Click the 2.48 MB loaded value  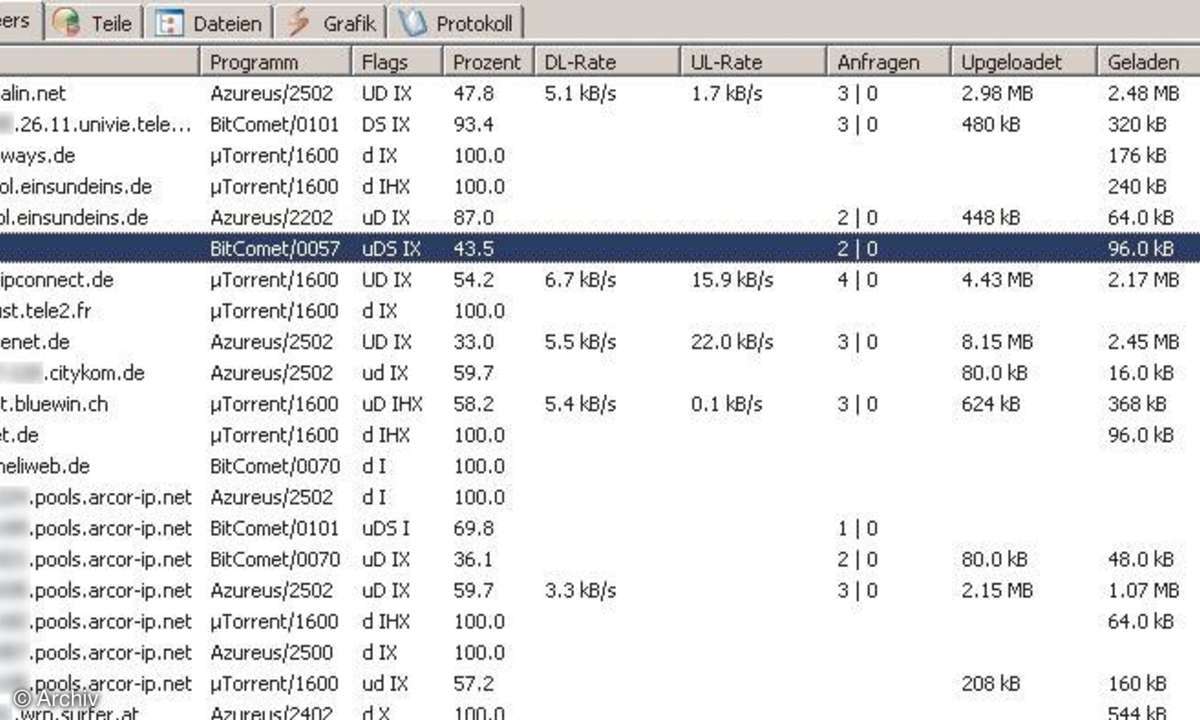pos(1143,93)
